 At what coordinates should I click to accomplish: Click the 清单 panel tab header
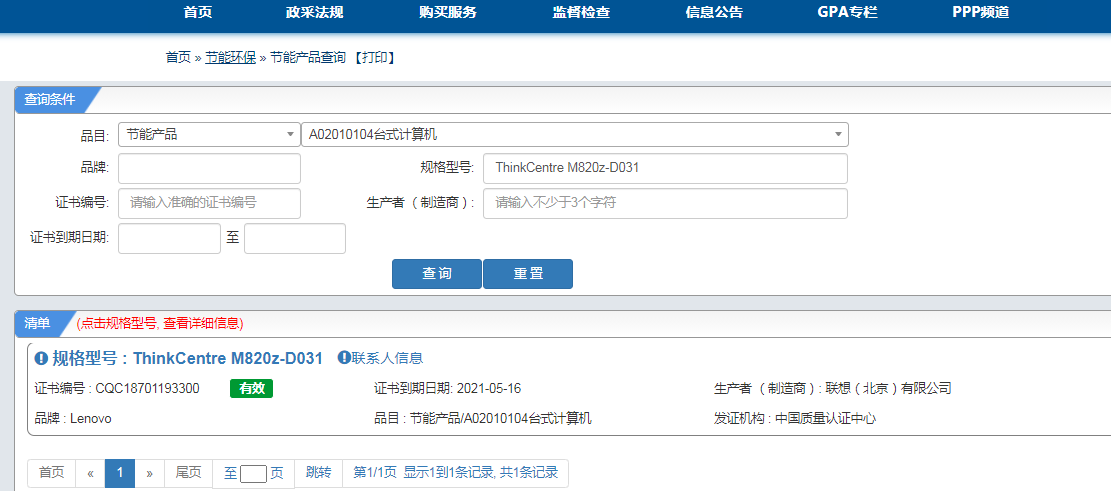coord(38,323)
